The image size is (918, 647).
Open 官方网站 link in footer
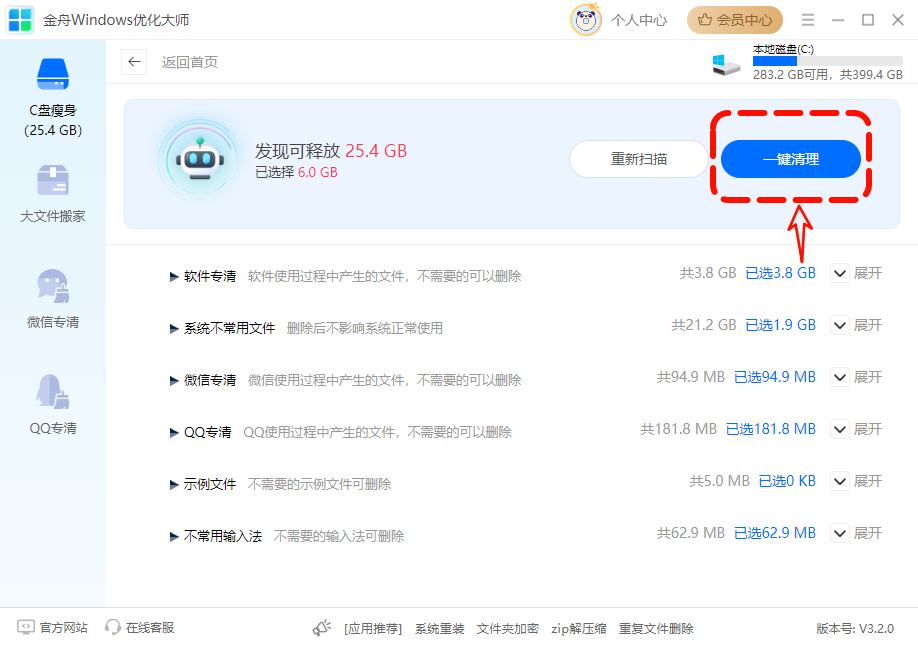point(64,628)
